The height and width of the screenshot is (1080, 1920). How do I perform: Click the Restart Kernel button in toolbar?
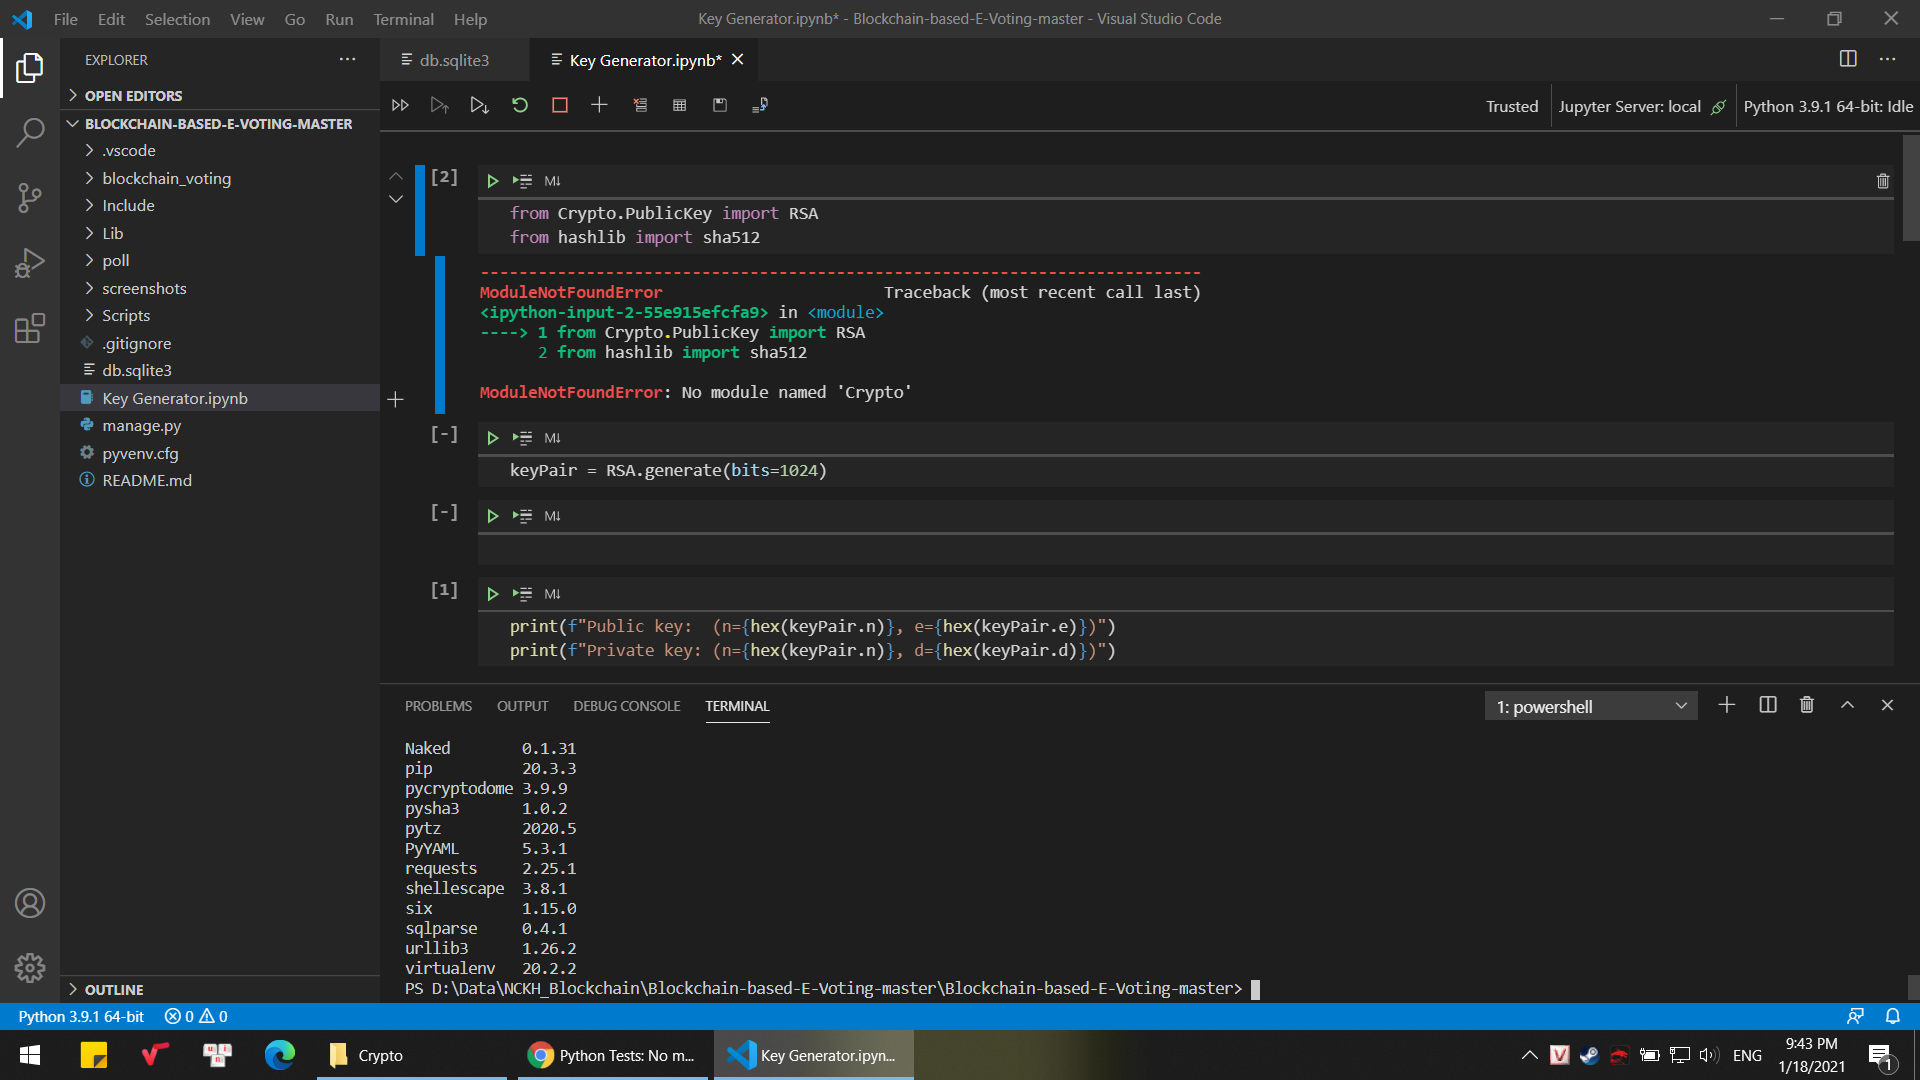520,104
